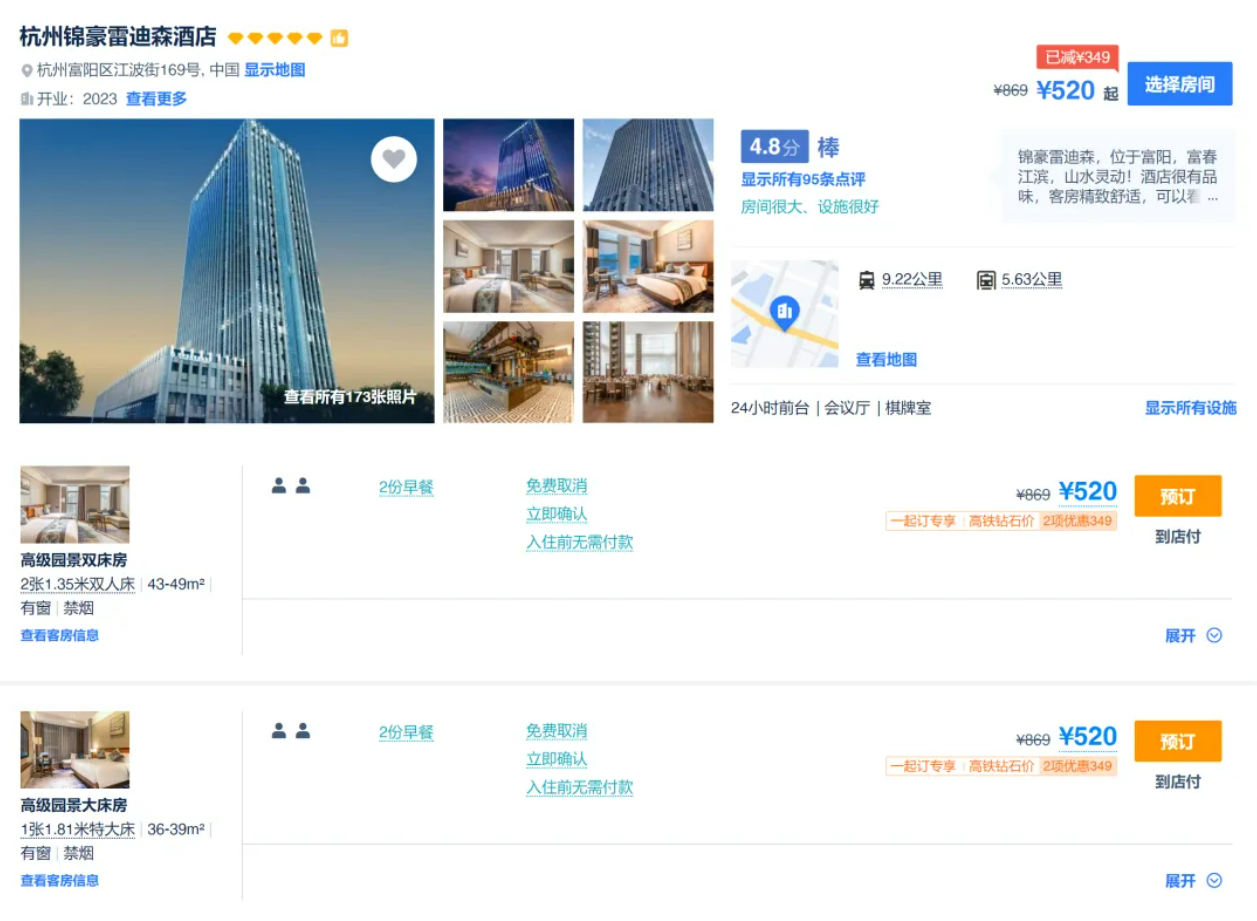Click the location pin icon beside address
The width and height of the screenshot is (1257, 921).
point(27,71)
